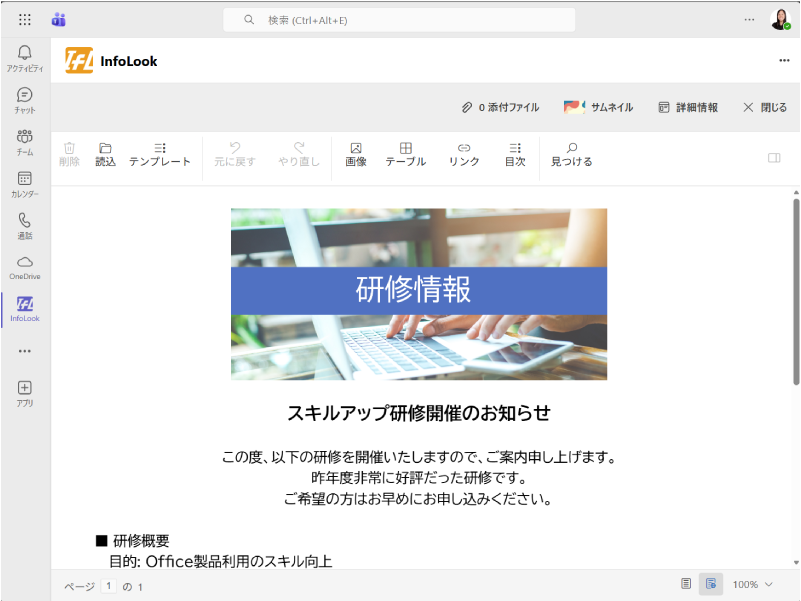Add a hyperlink with リンク tool
The width and height of the screenshot is (801, 601).
pos(464,154)
